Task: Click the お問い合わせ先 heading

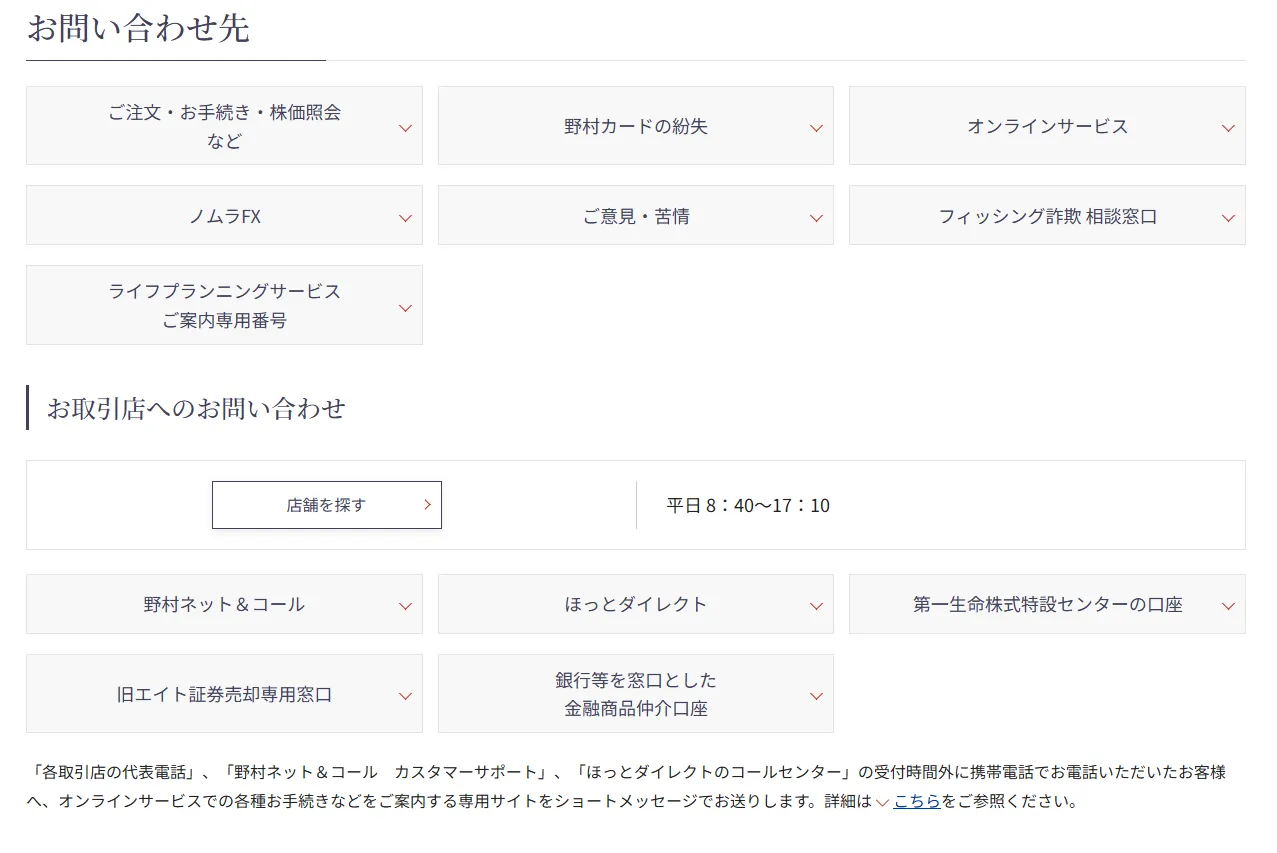Action: tap(138, 28)
